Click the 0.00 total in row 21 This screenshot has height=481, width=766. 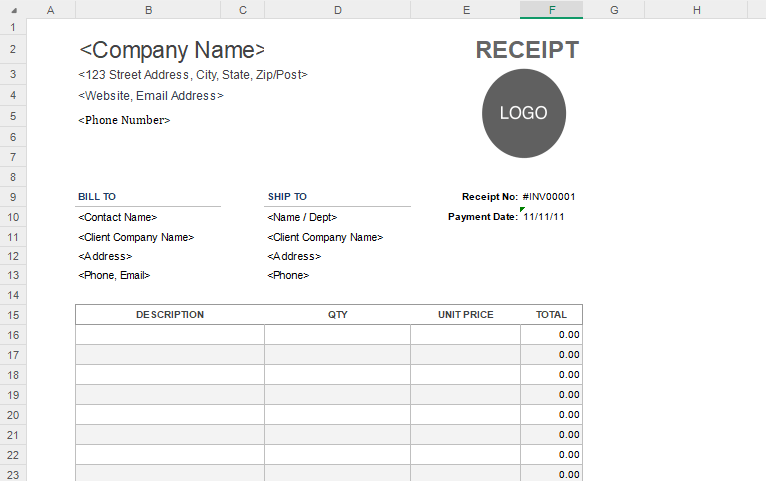(569, 435)
